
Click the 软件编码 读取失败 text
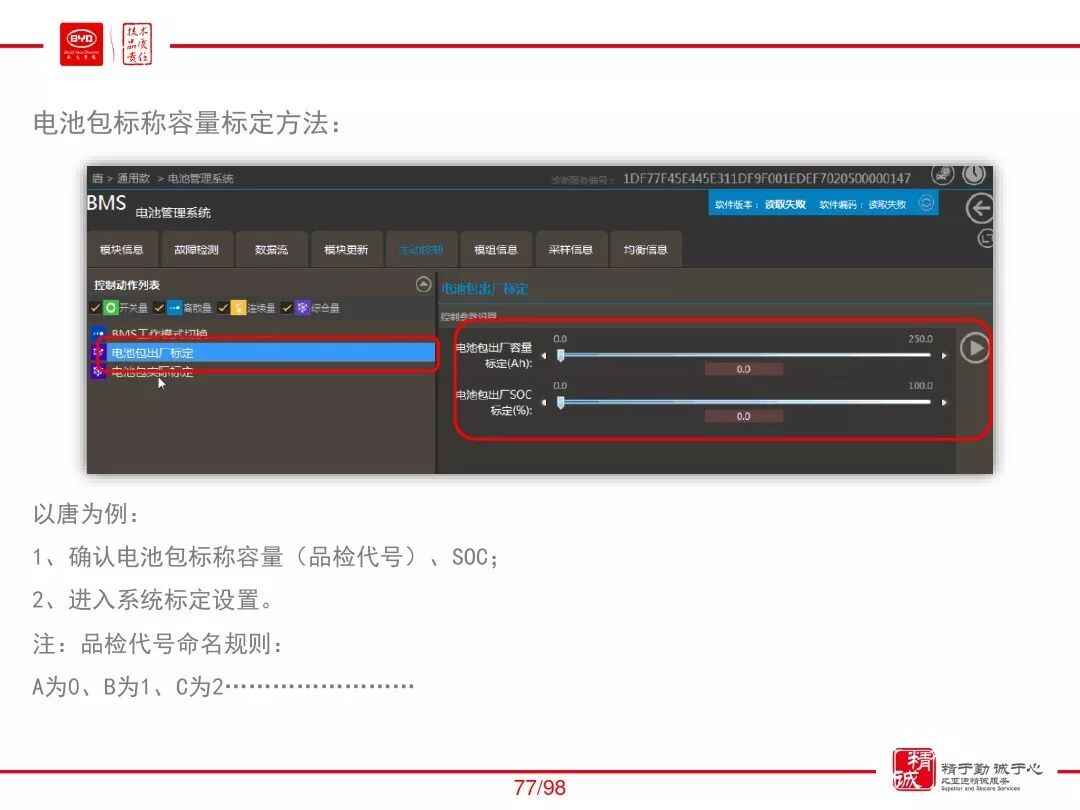[x=862, y=205]
